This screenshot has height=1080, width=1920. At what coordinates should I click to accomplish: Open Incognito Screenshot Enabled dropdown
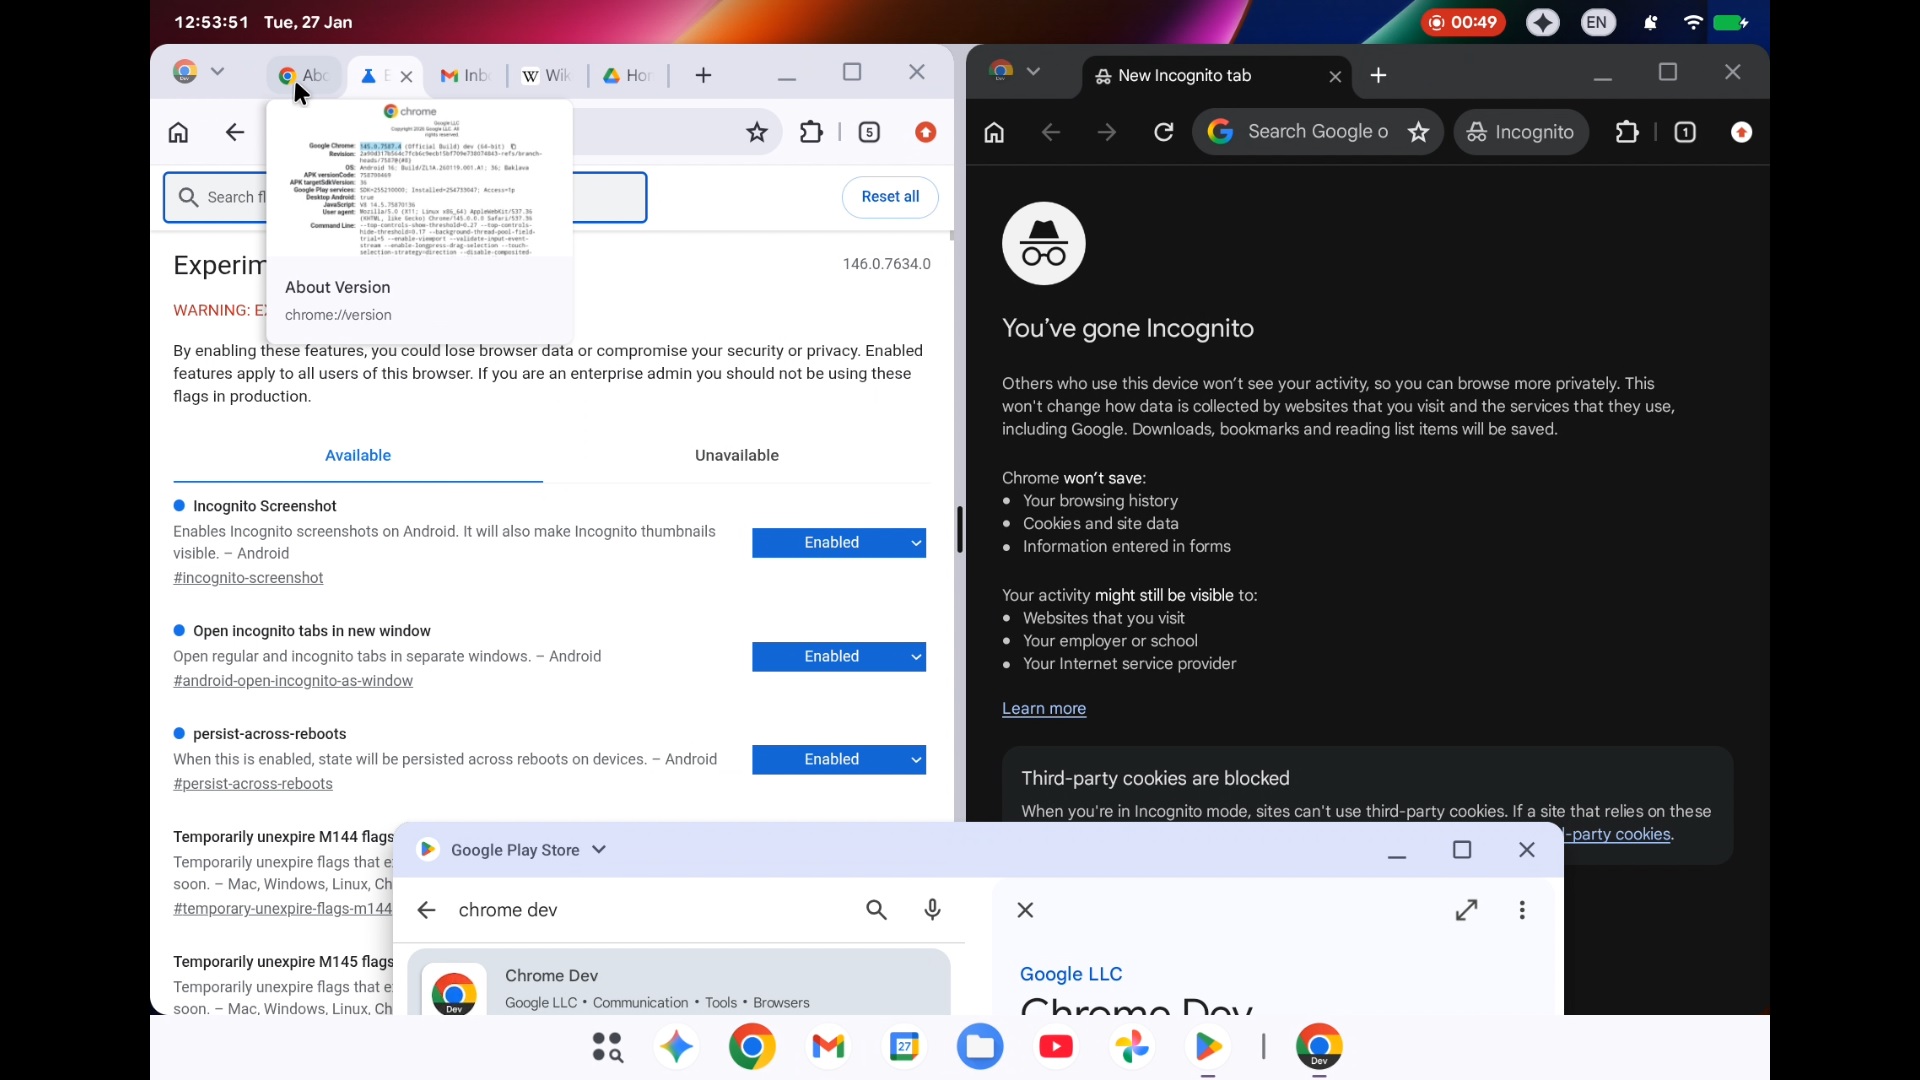coord(839,543)
